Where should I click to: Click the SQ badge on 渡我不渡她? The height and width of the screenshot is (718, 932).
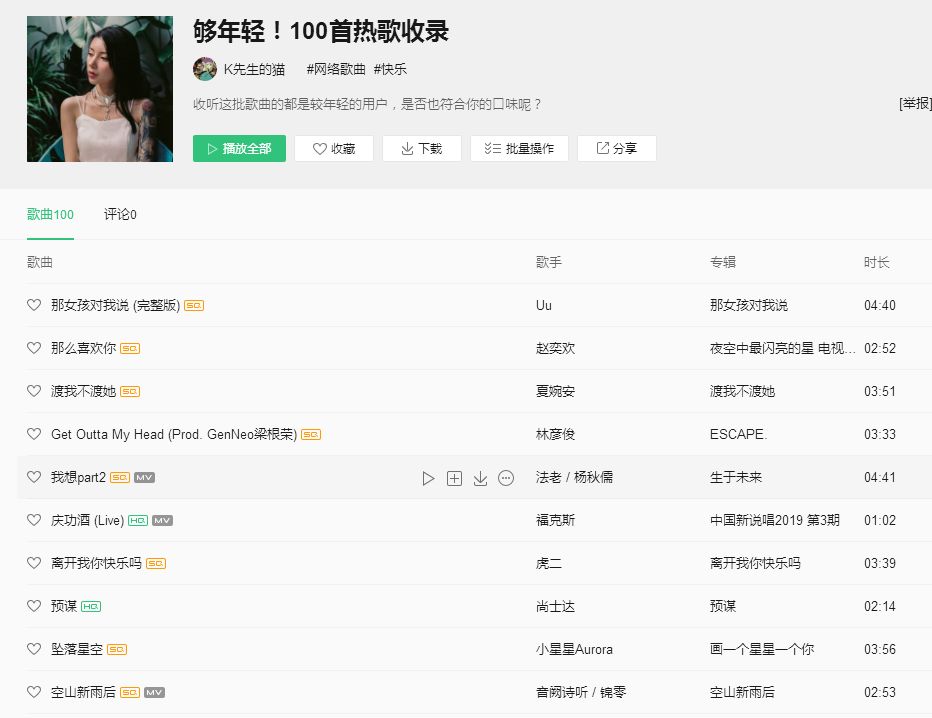130,392
